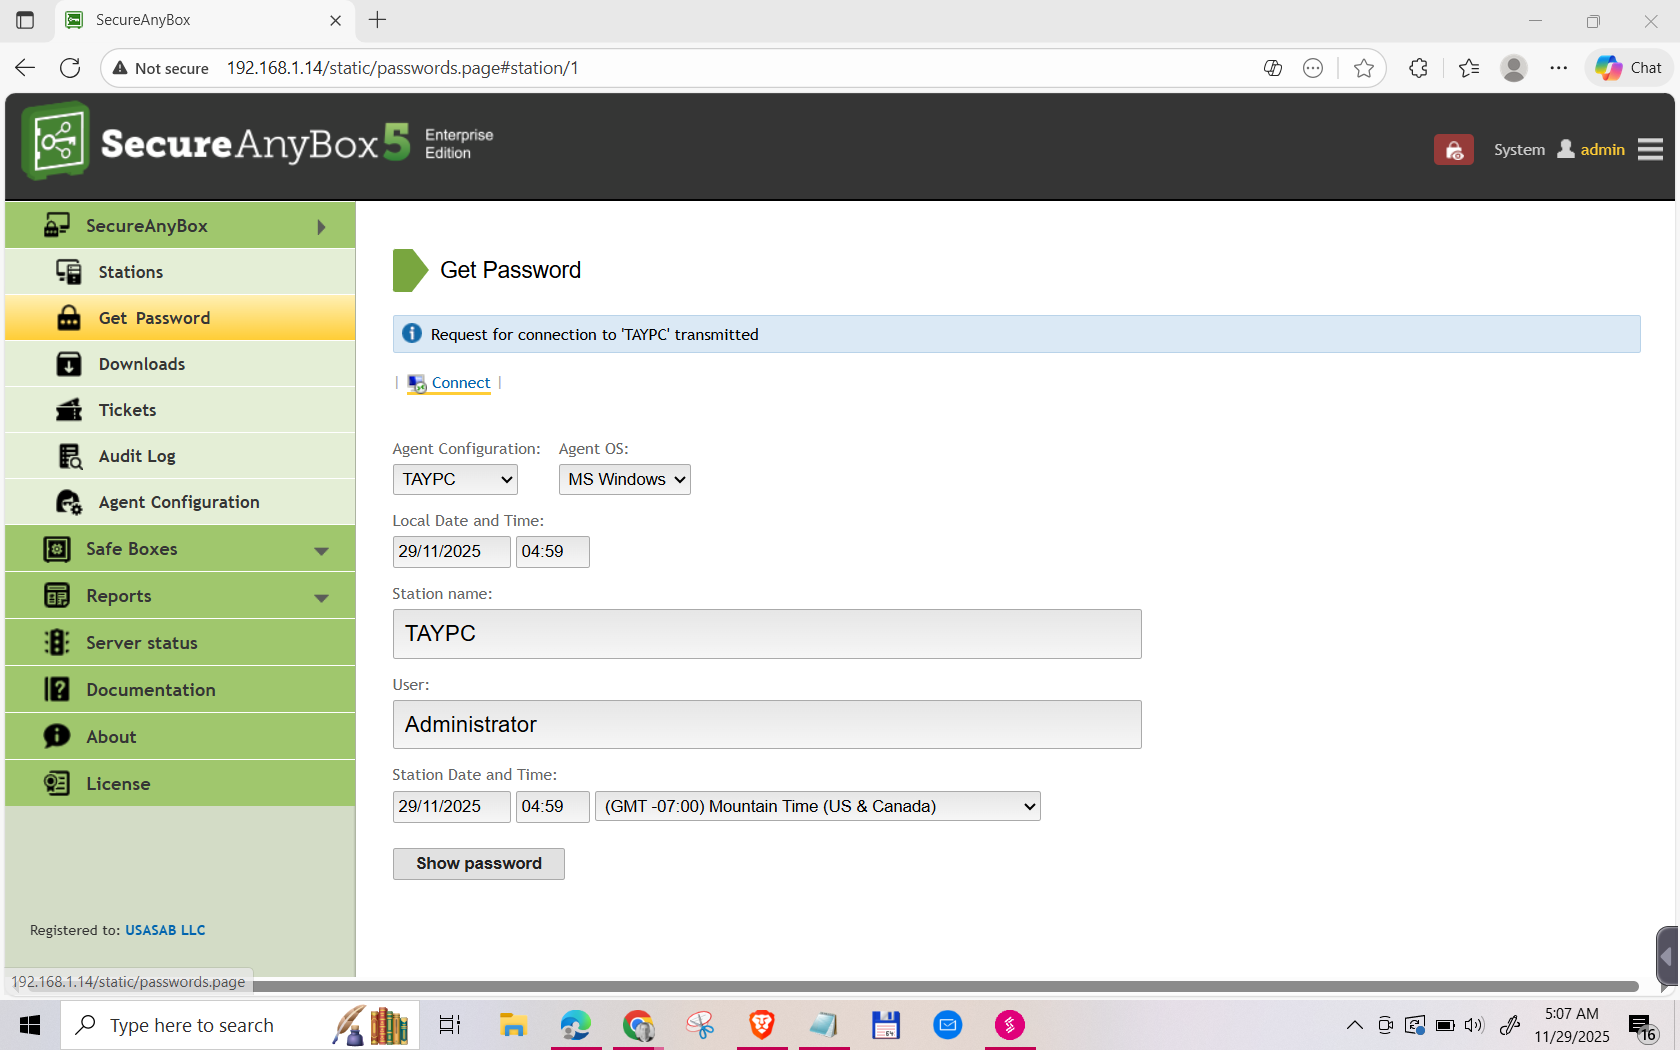1680x1050 pixels.
Task: Open browser extensions puzzle icon
Action: 1418,68
